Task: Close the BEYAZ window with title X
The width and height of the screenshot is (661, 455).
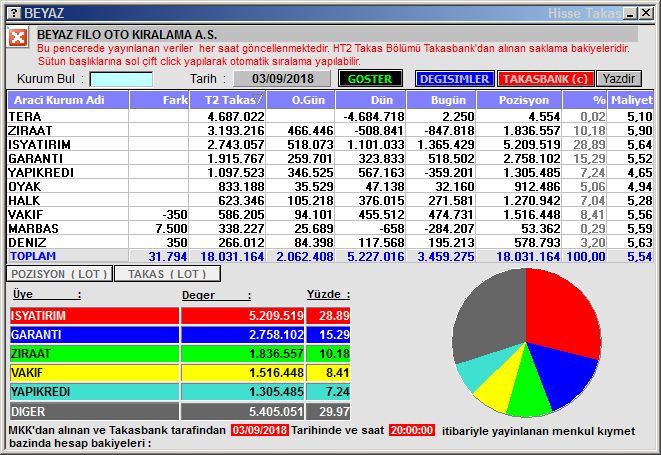Action: (646, 13)
